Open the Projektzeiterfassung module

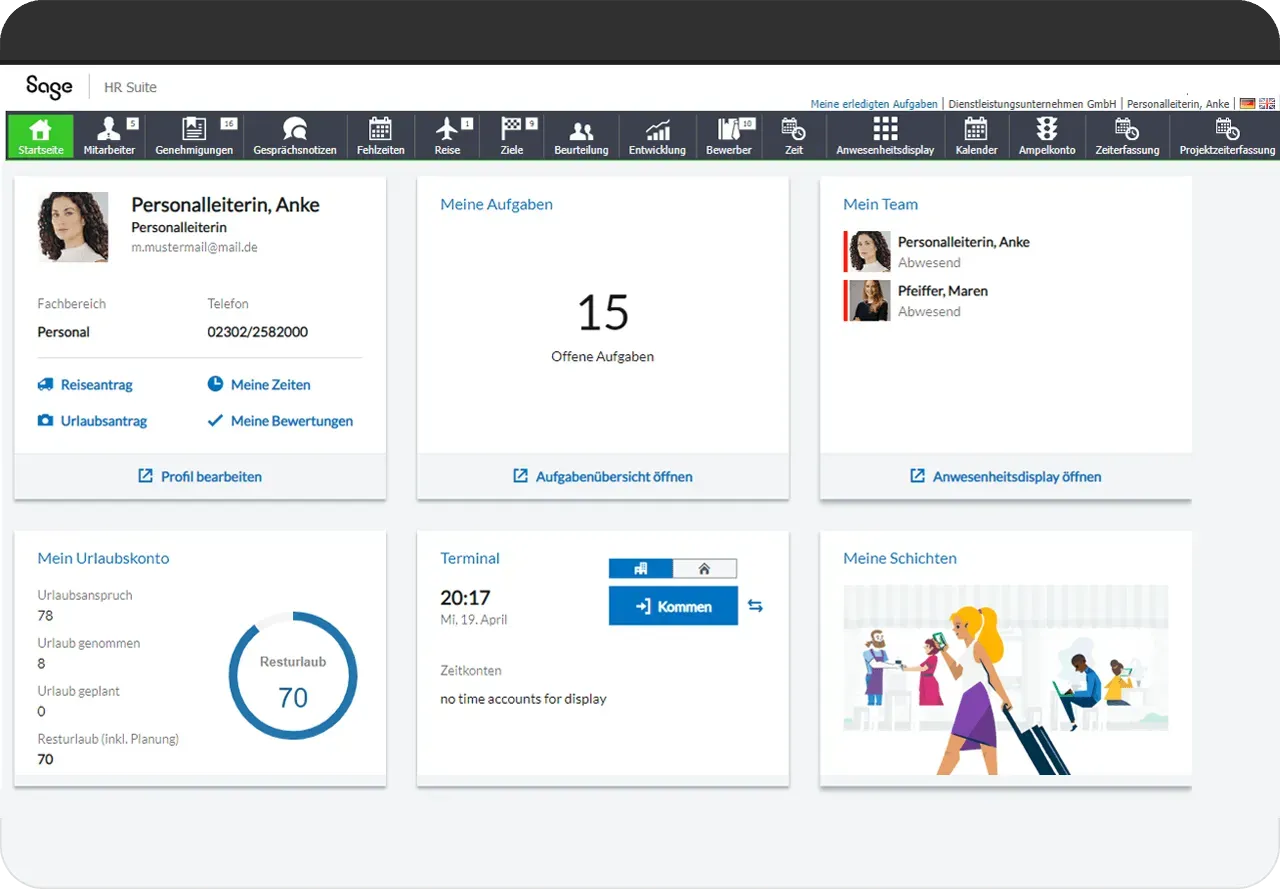click(x=1228, y=136)
